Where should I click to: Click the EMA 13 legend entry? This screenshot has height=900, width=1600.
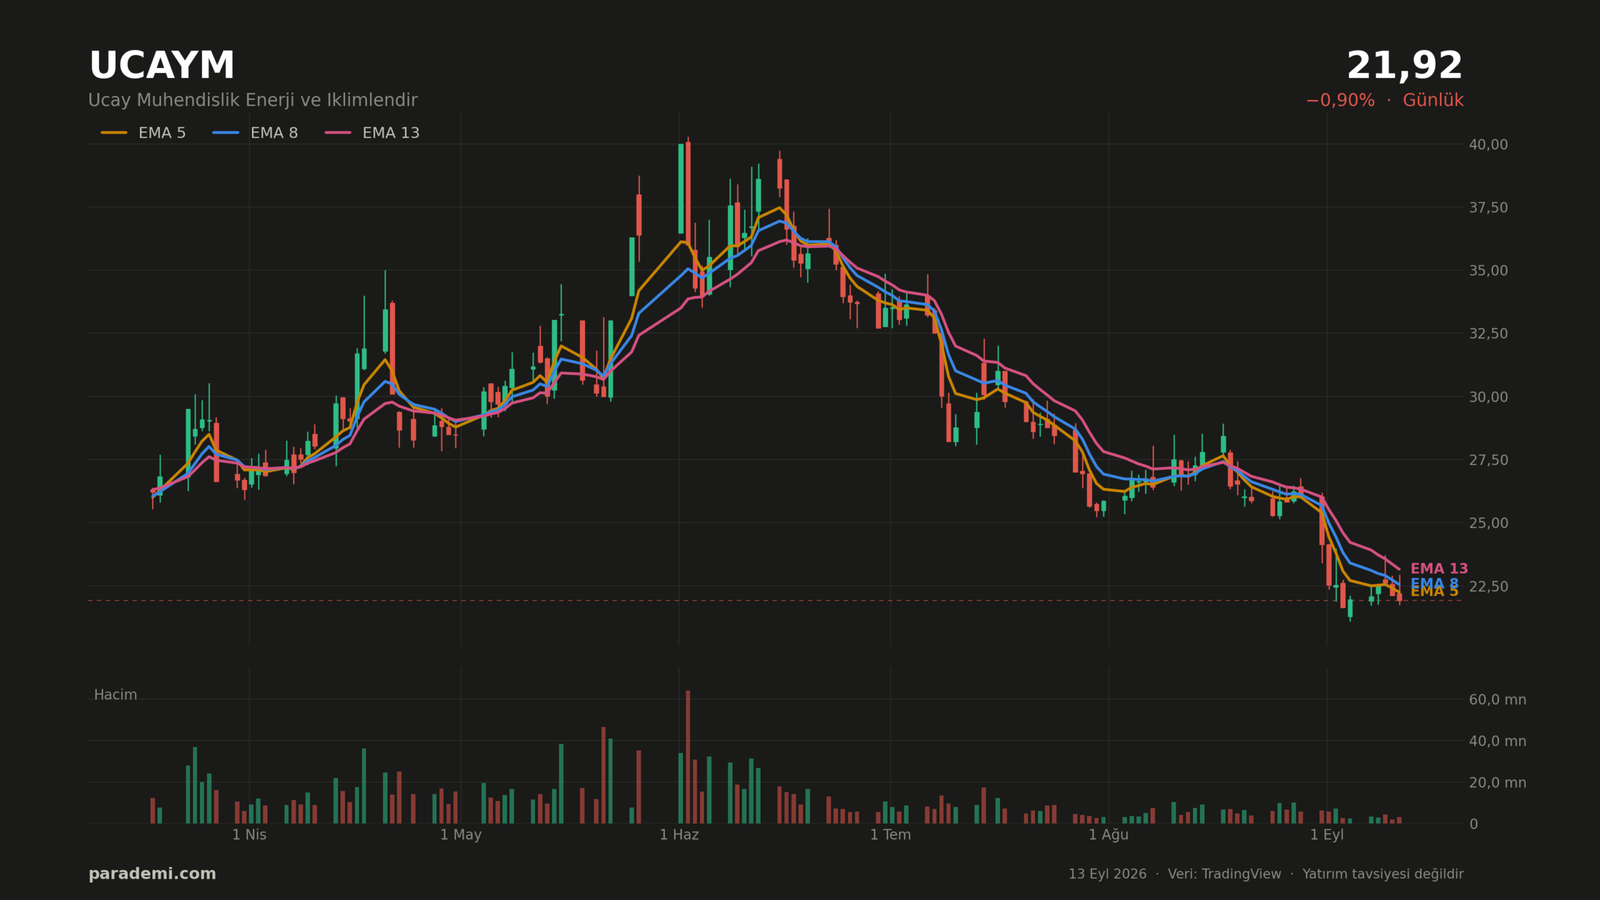click(x=372, y=133)
